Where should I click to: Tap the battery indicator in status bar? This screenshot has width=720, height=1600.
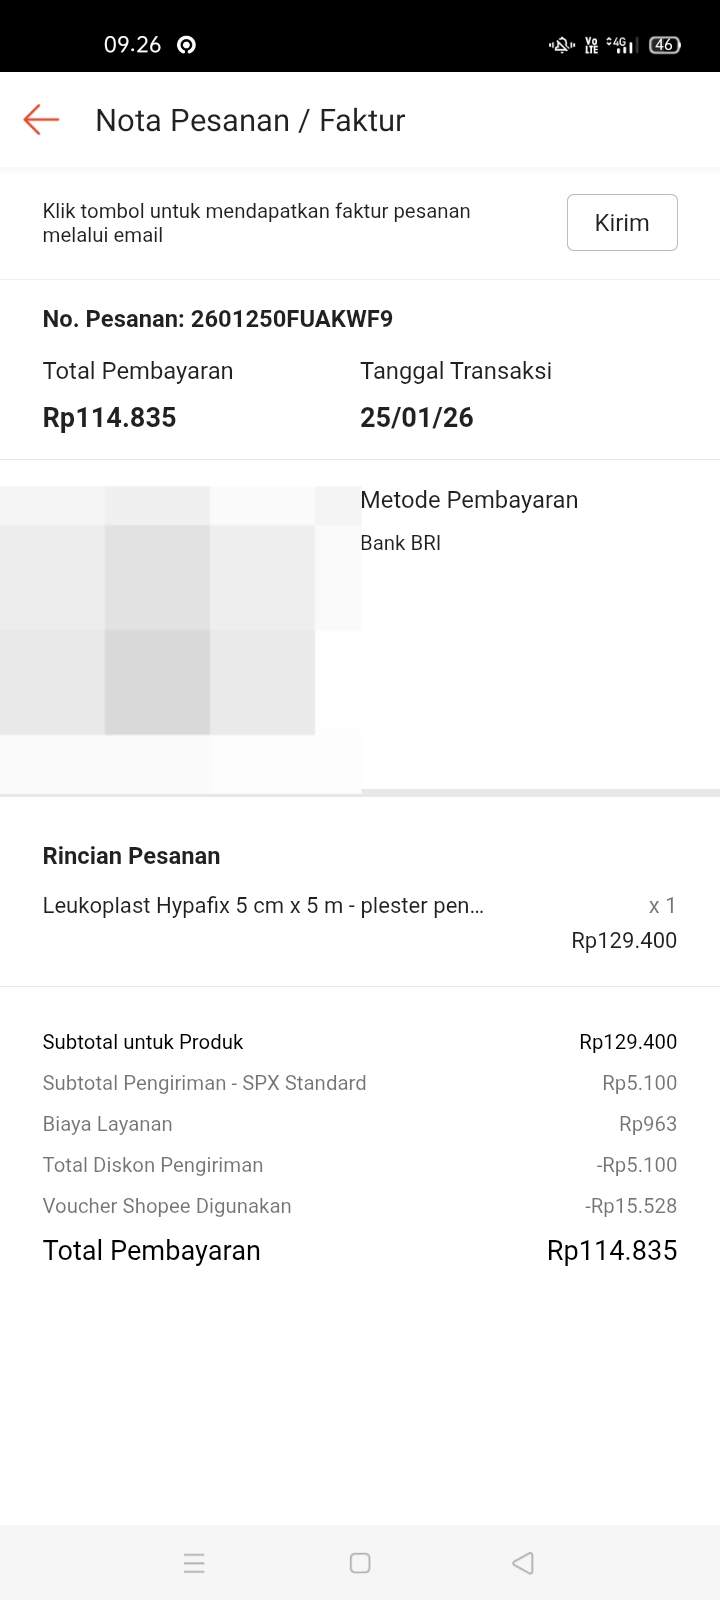click(664, 45)
